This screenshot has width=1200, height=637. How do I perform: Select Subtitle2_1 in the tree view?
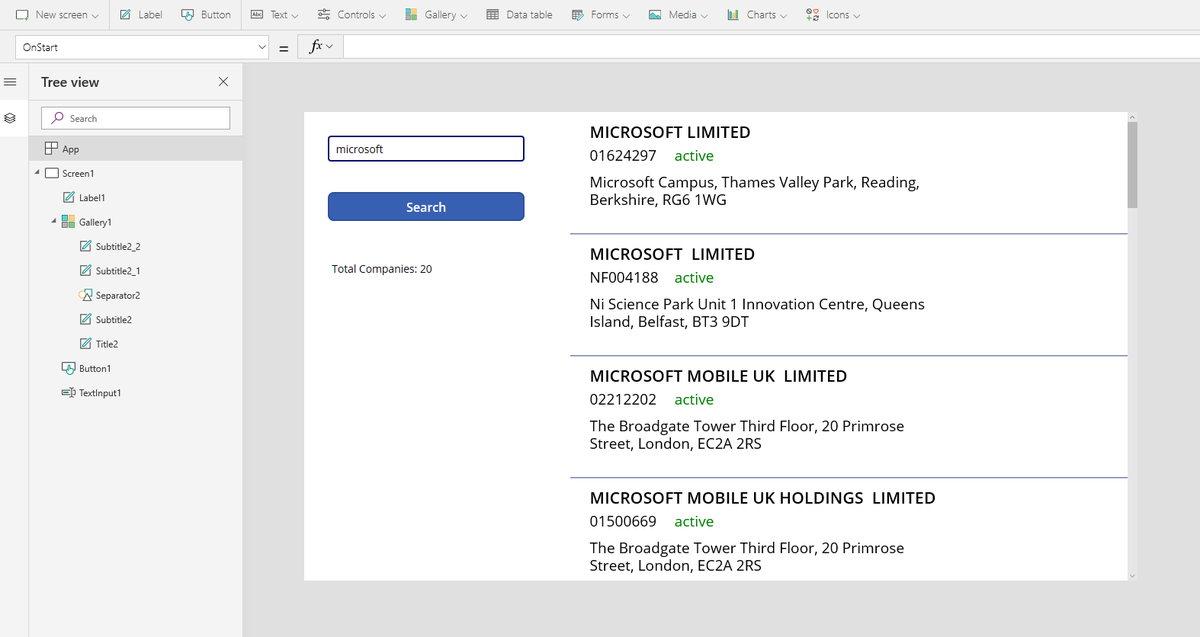(118, 271)
